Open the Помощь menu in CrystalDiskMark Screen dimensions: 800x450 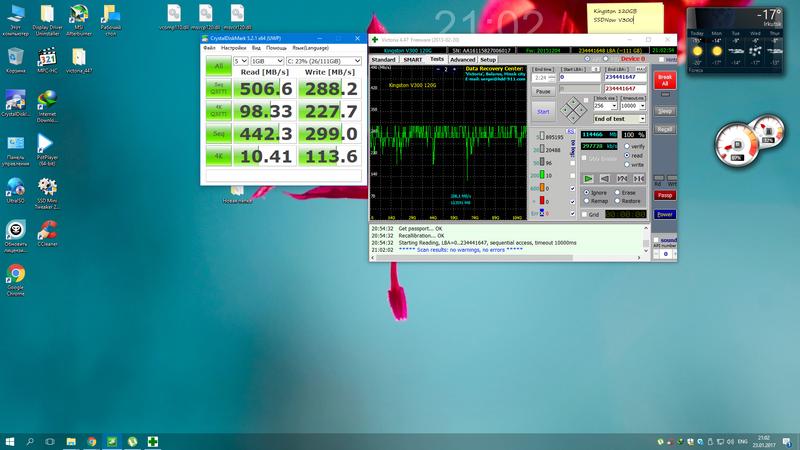point(276,48)
